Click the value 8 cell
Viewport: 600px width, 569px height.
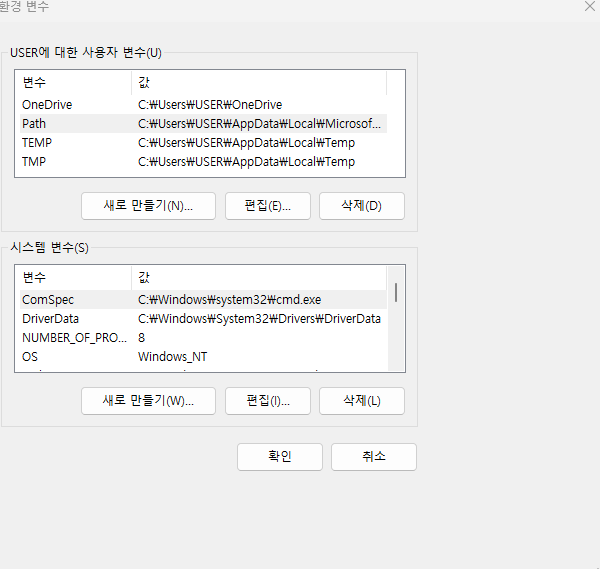(x=142, y=337)
